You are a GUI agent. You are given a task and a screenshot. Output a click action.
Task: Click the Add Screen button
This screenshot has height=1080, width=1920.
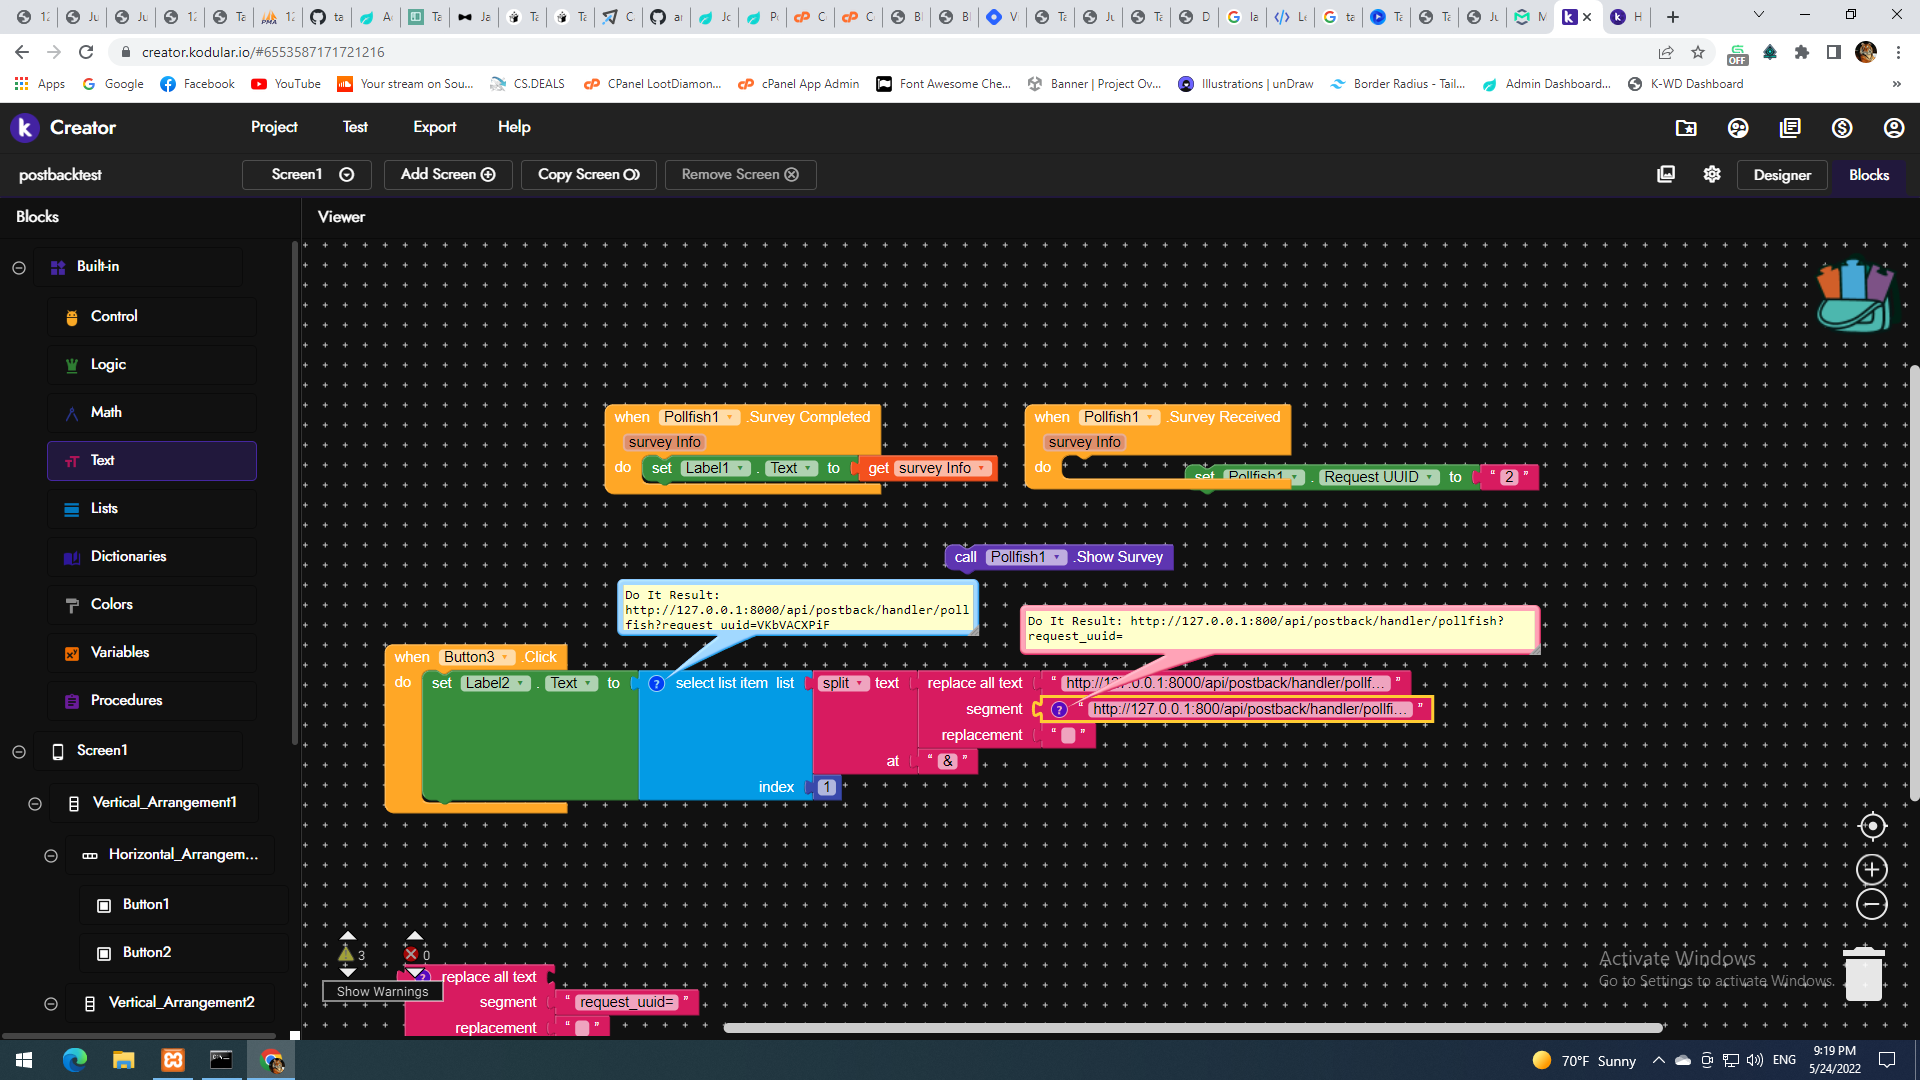[x=448, y=174]
